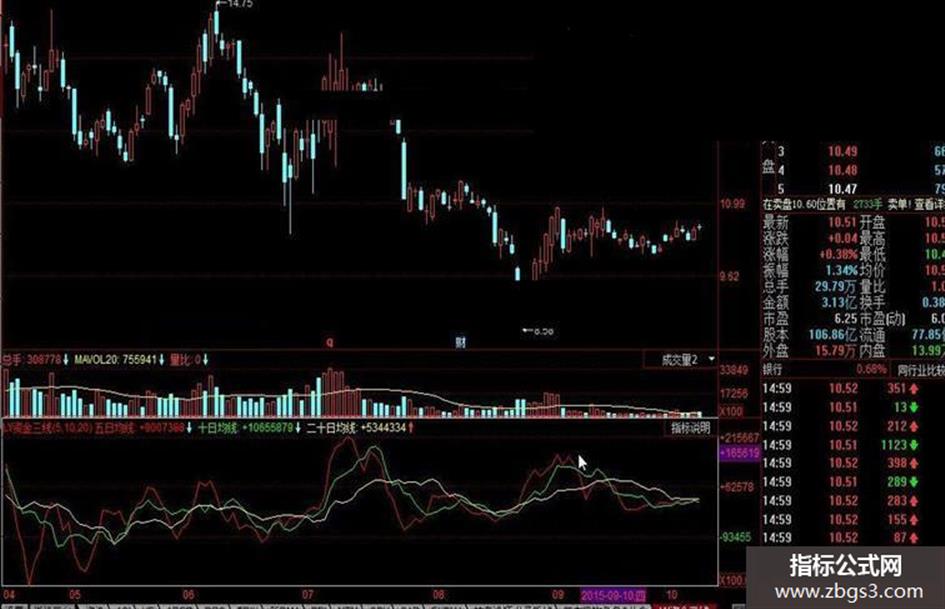945x609 pixels.
Task: Click the 振幅 value 1.34%
Action: (841, 270)
